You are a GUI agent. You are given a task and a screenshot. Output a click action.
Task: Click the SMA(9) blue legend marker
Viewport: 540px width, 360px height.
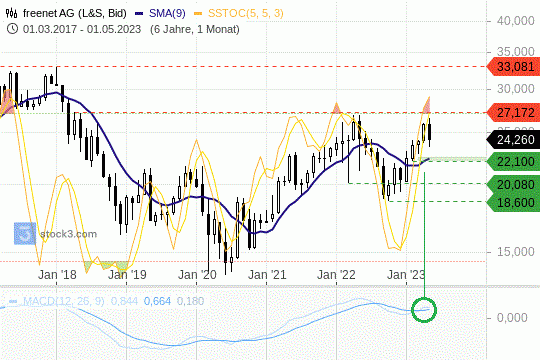[139, 14]
